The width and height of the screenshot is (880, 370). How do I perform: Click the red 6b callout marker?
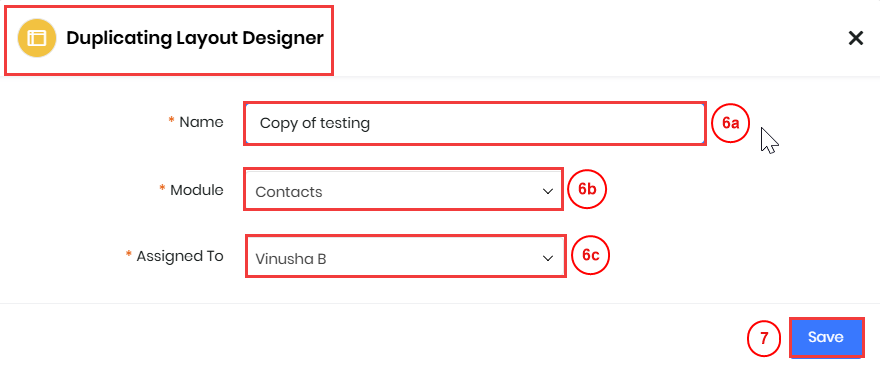586,189
